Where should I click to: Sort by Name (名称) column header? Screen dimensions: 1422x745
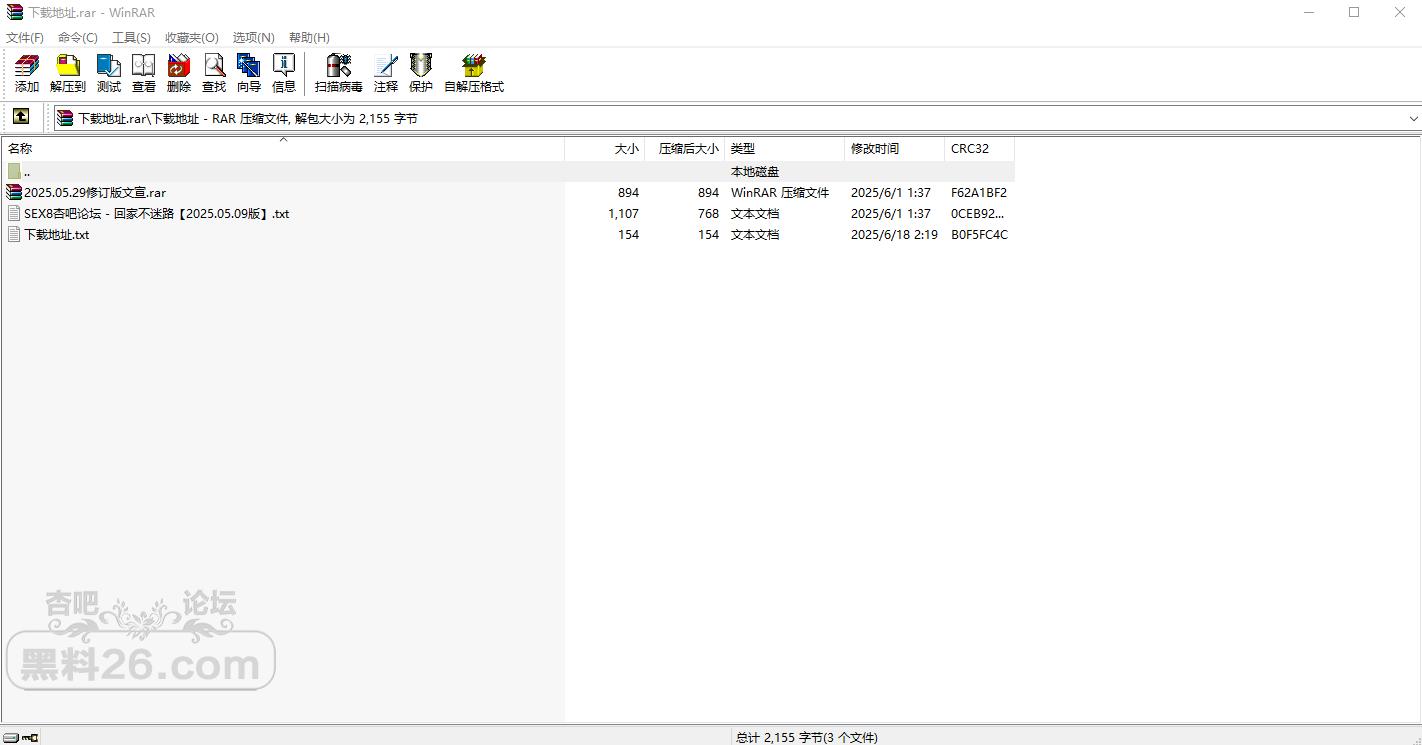283,148
